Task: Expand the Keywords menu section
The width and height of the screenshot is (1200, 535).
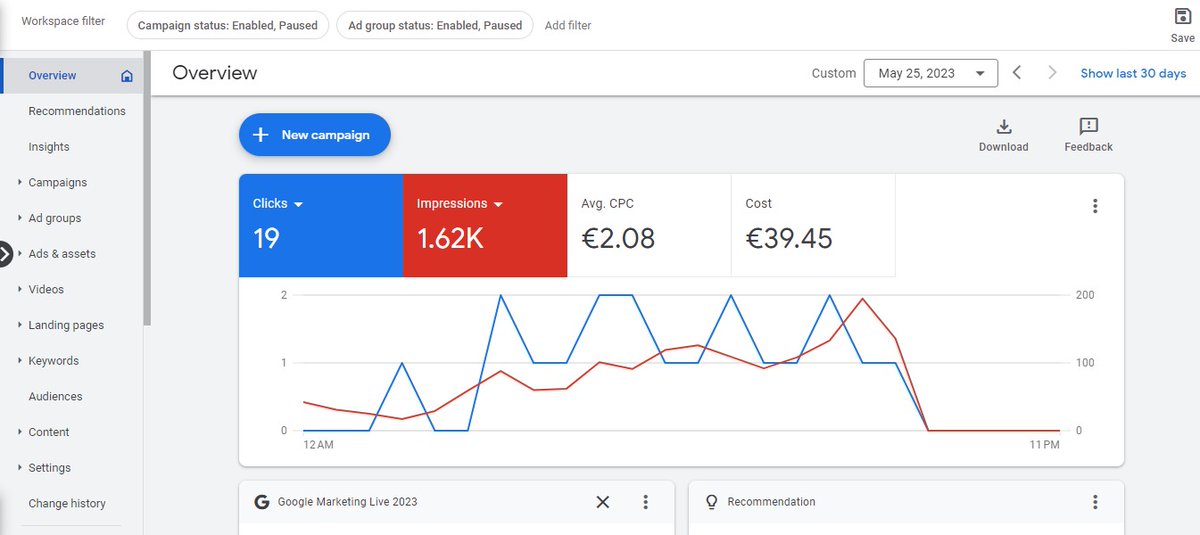Action: tap(20, 361)
